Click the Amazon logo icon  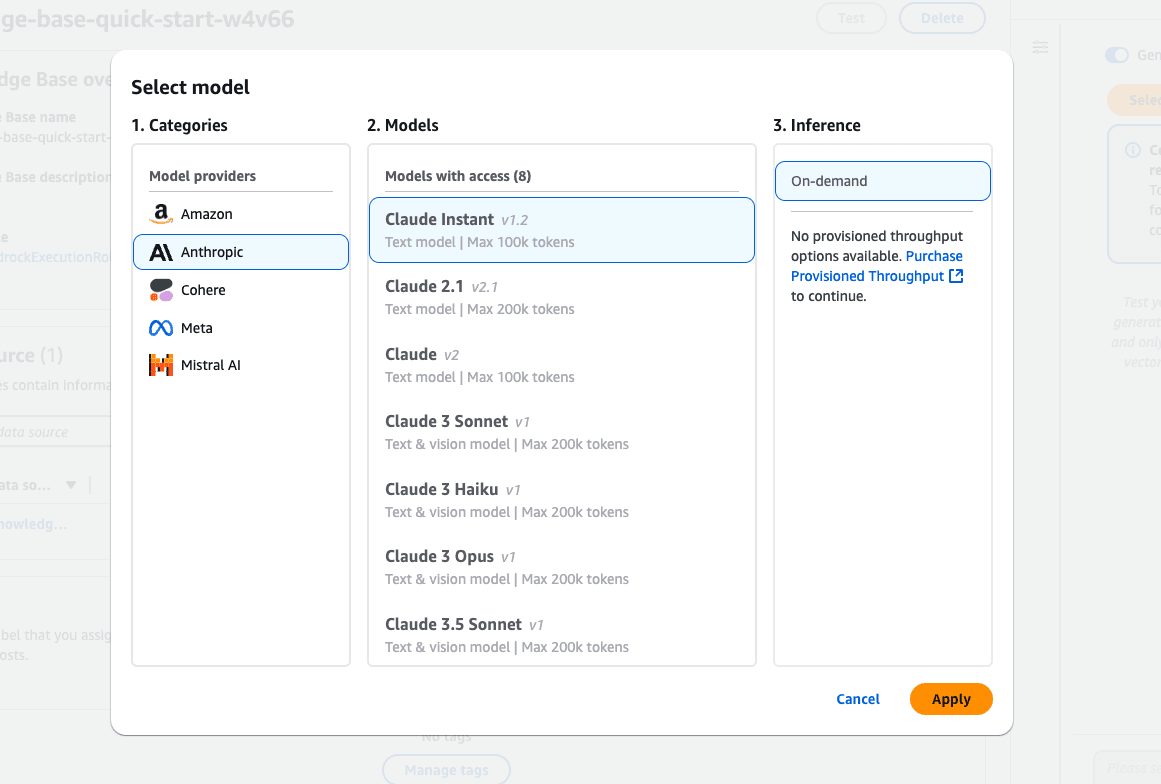coord(161,215)
